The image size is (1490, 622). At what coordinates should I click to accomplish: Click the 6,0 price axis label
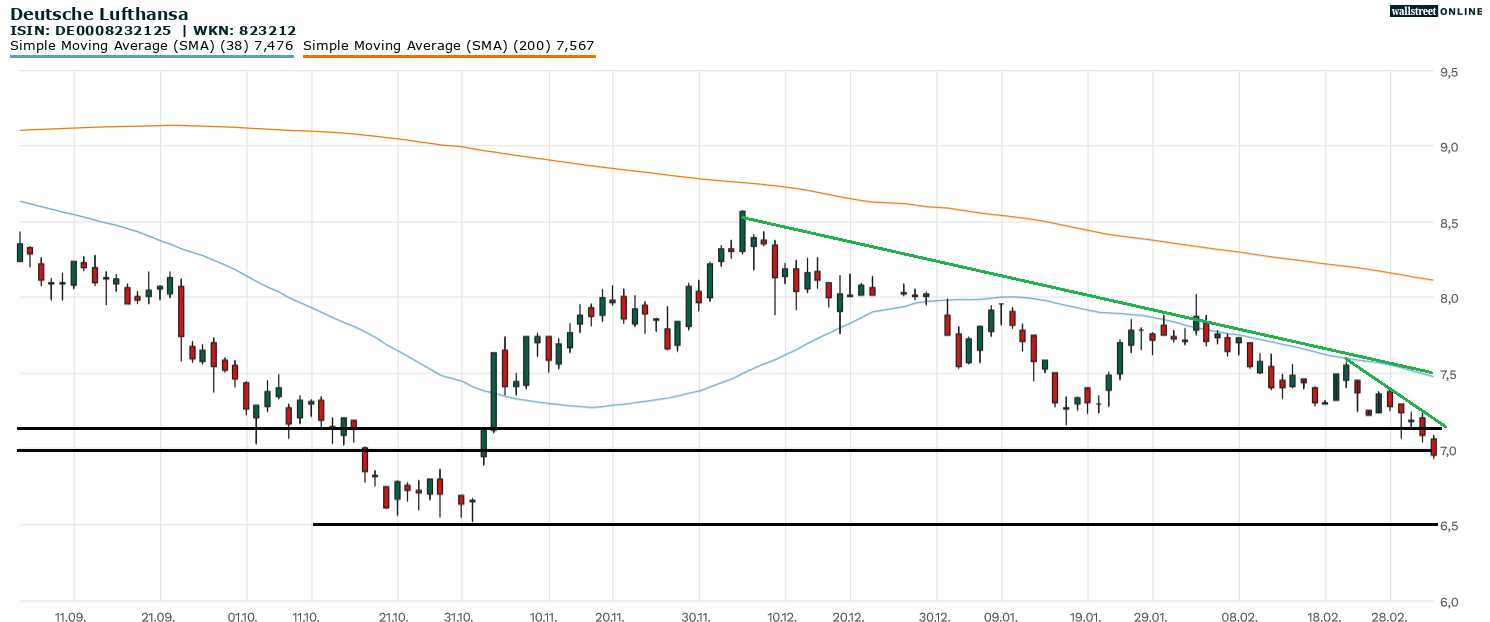(x=1448, y=602)
